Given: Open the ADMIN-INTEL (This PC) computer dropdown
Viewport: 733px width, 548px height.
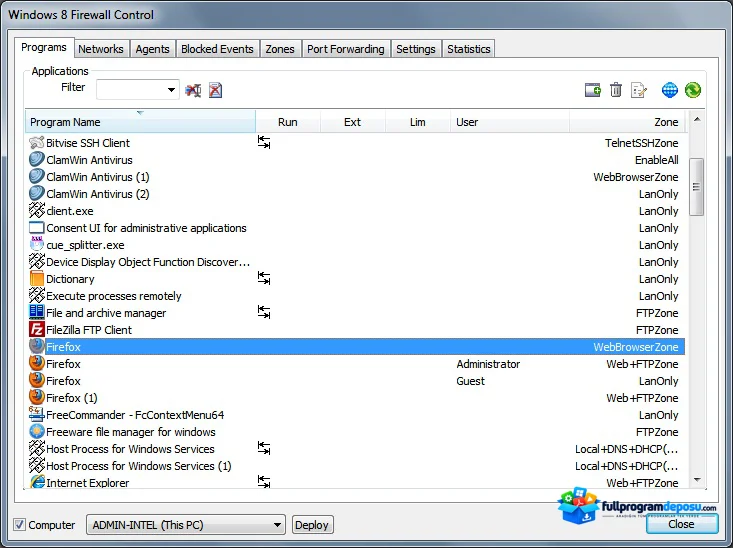Looking at the screenshot, I should 186,525.
